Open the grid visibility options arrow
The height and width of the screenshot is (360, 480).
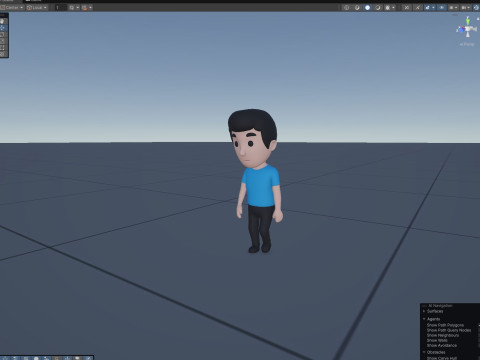[x=78, y=7]
